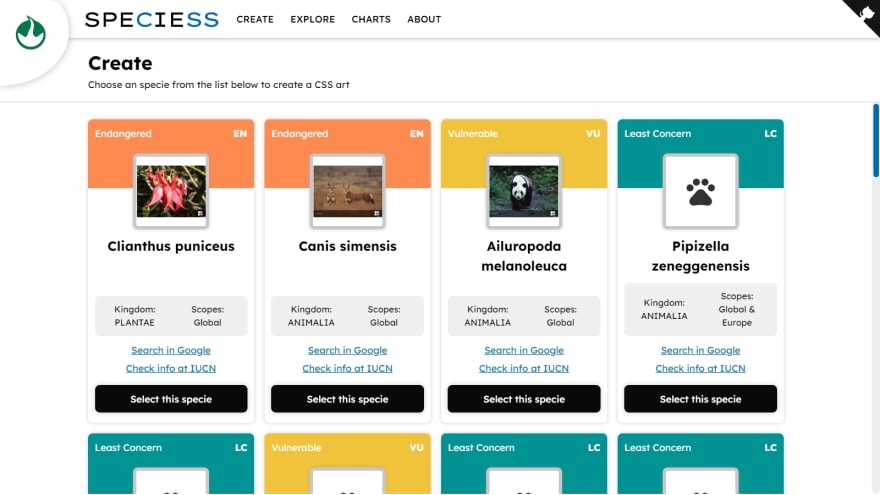Open the EXPLORE menu item
This screenshot has width=880, height=495.
313,20
